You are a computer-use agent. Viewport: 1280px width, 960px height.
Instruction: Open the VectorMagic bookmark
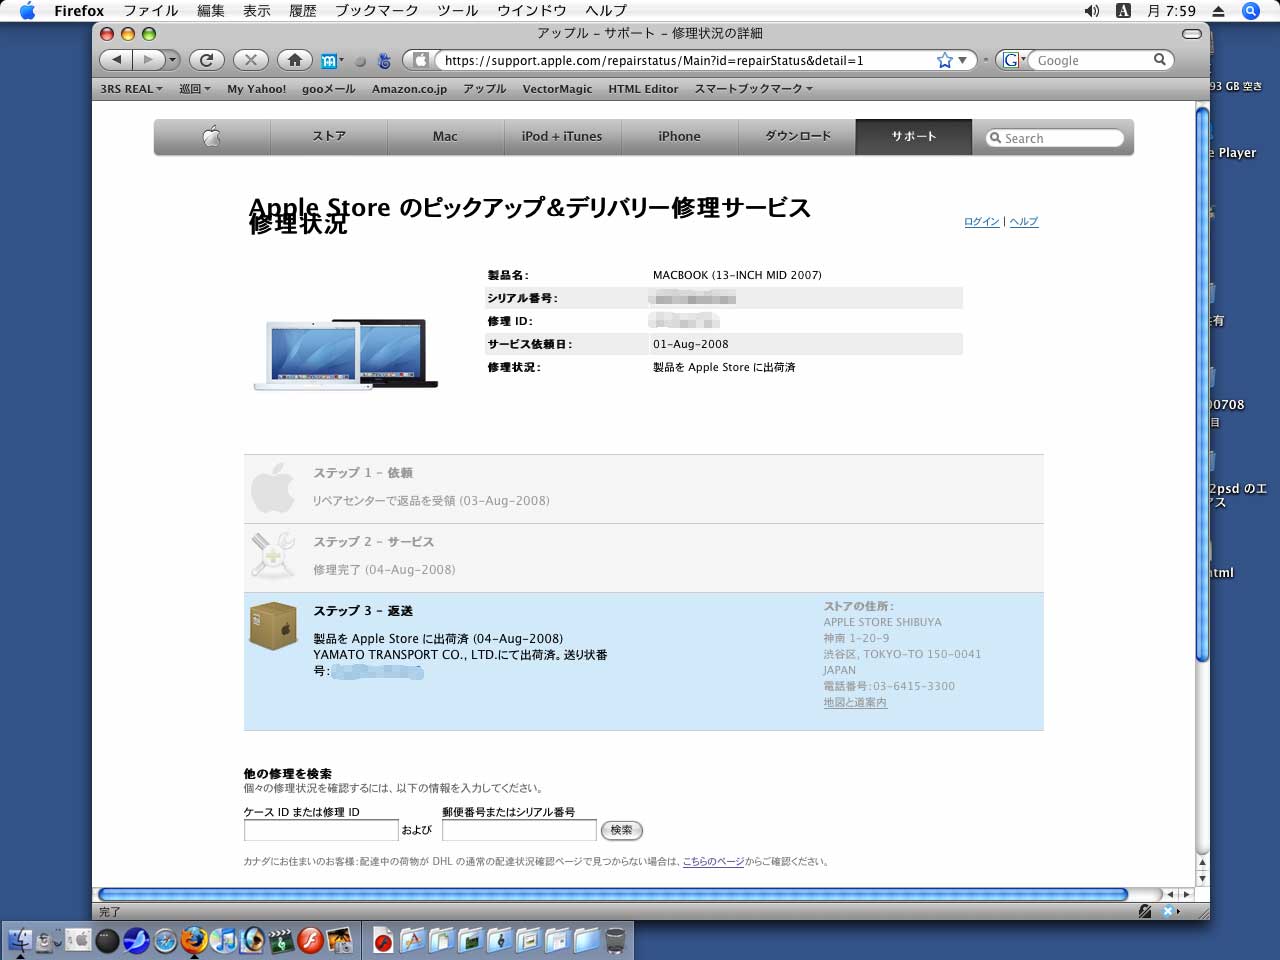click(557, 89)
